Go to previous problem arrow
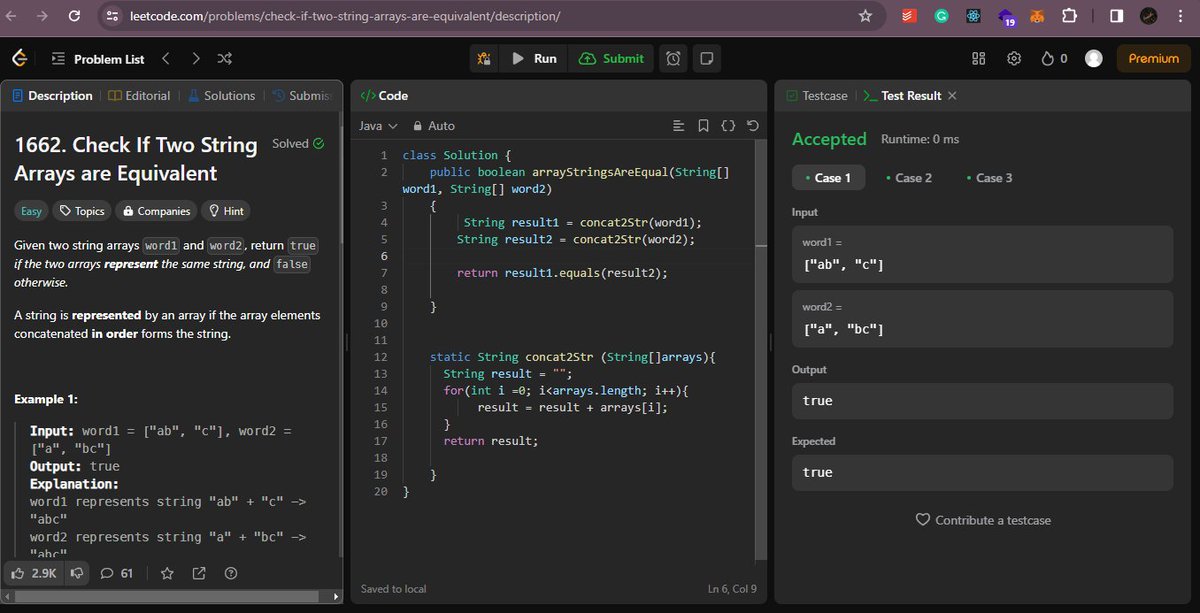 pos(166,59)
